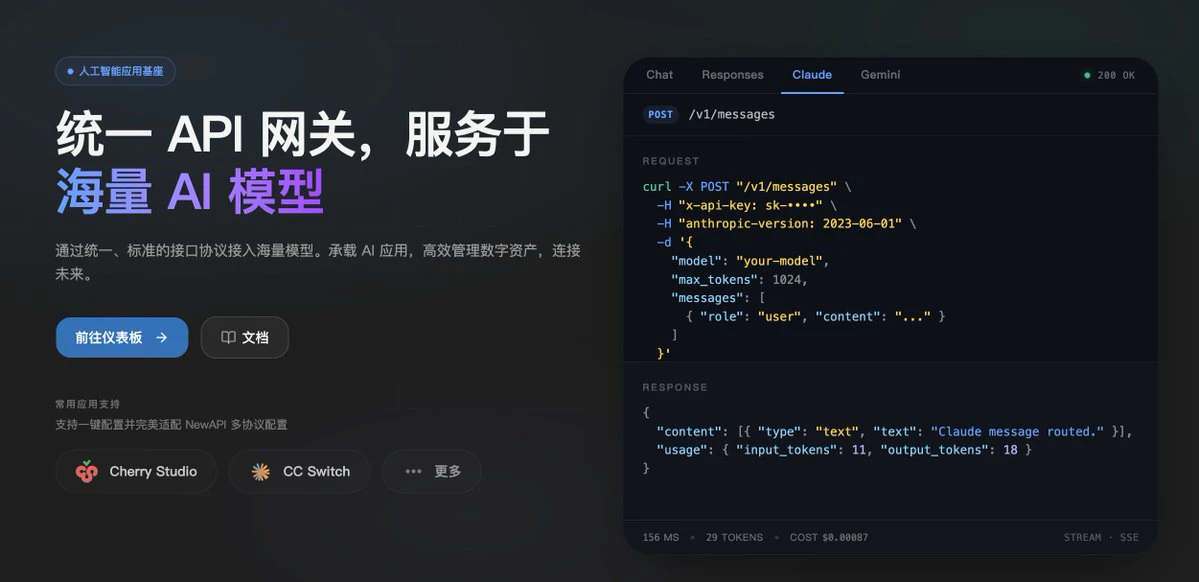Click the 海量 AI 模型 gradient heading
This screenshot has height=582, width=1199.
(190, 190)
